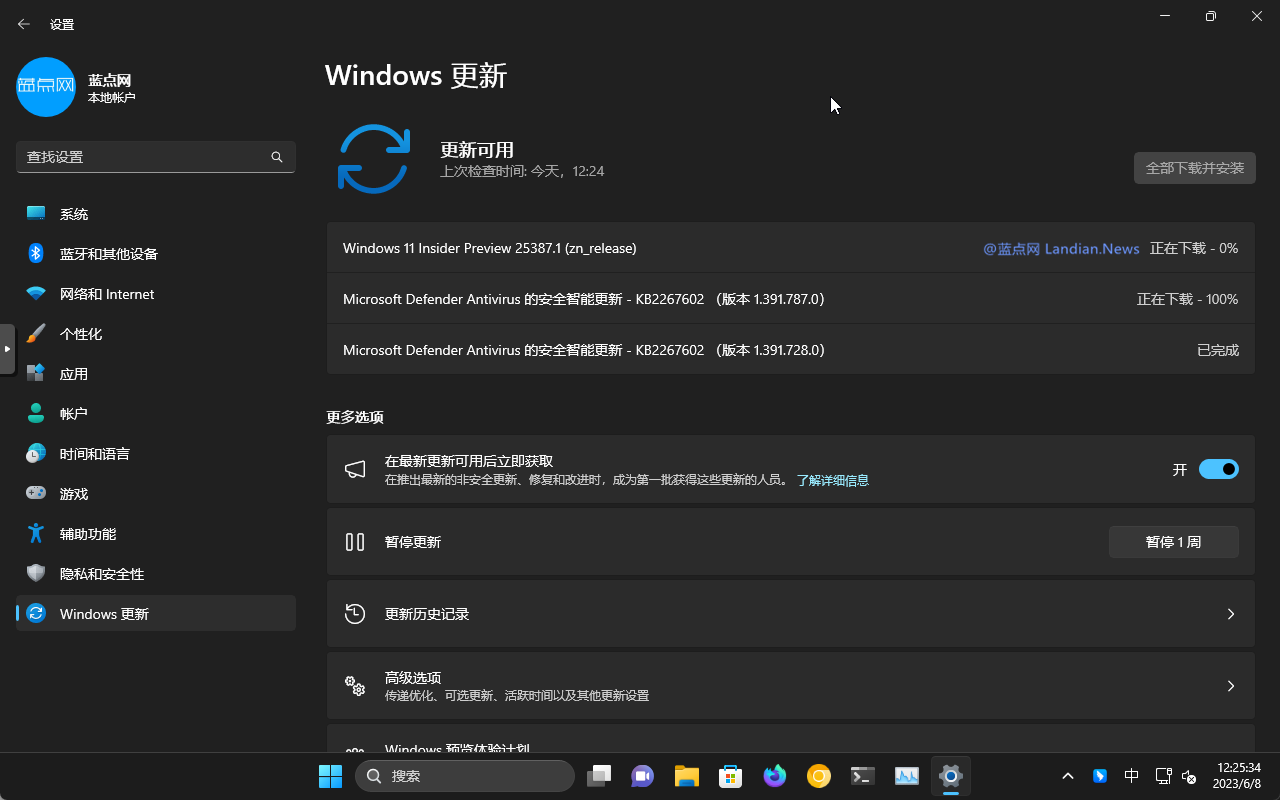The width and height of the screenshot is (1280, 800).
Task: Click the 蓝点网 account avatar
Action: pos(46,87)
